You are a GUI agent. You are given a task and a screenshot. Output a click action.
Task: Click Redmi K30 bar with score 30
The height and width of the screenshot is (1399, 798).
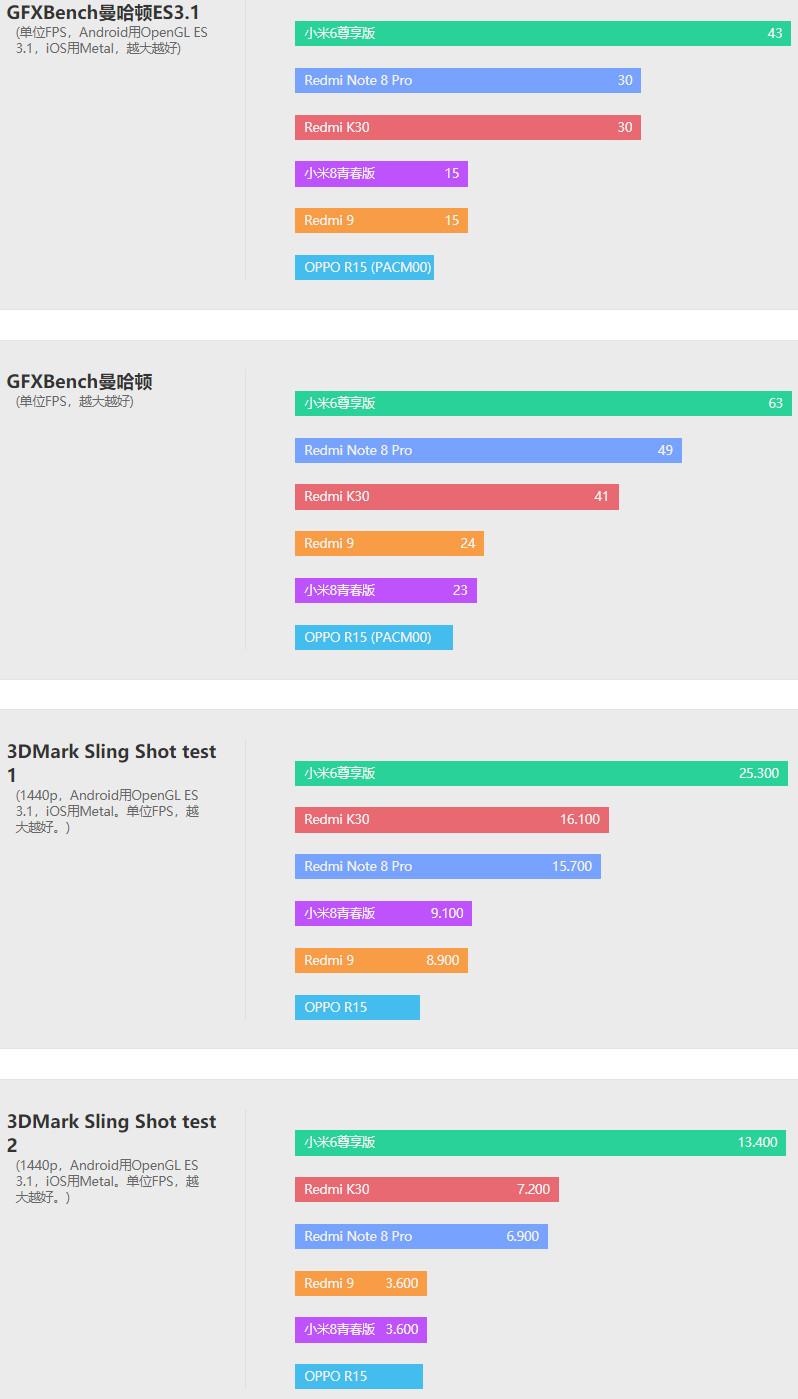468,127
